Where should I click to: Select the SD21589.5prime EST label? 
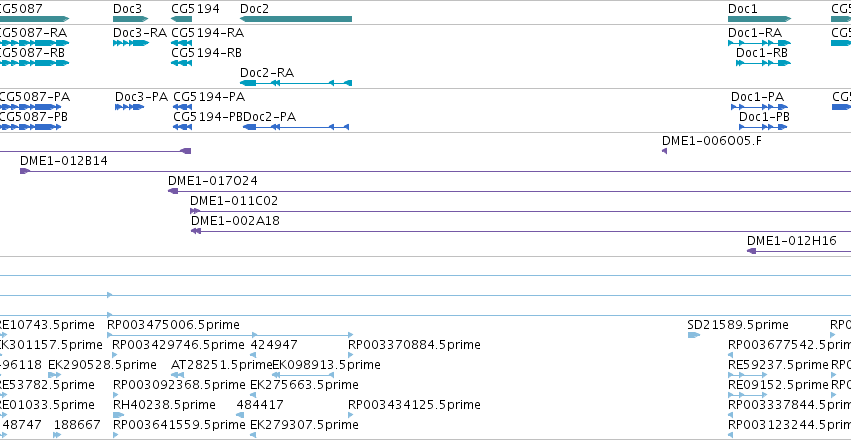(738, 325)
